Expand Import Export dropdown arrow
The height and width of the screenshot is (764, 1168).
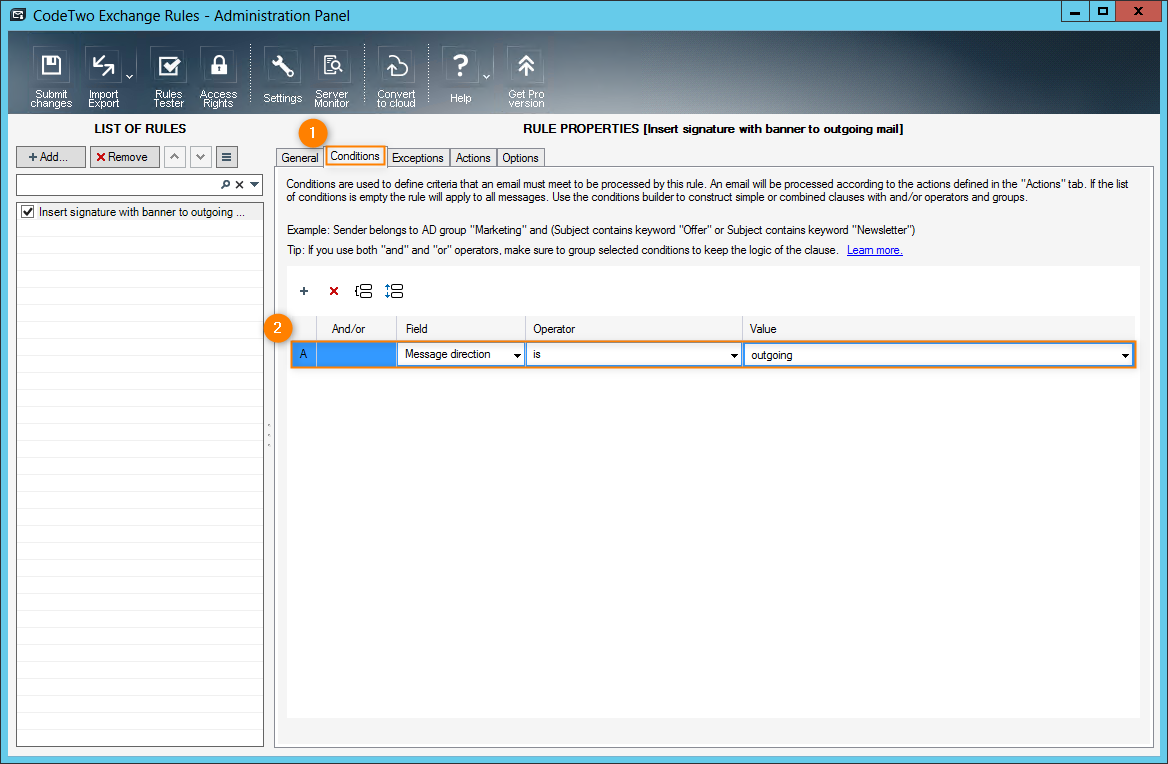click(130, 76)
